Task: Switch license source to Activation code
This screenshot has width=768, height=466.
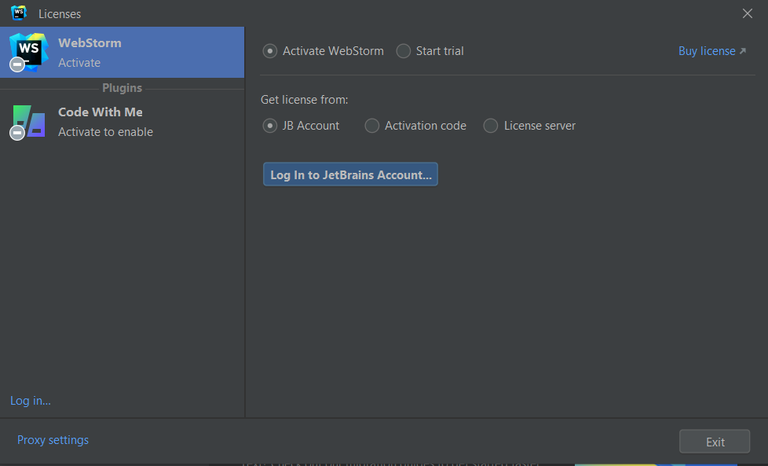Action: tap(372, 126)
